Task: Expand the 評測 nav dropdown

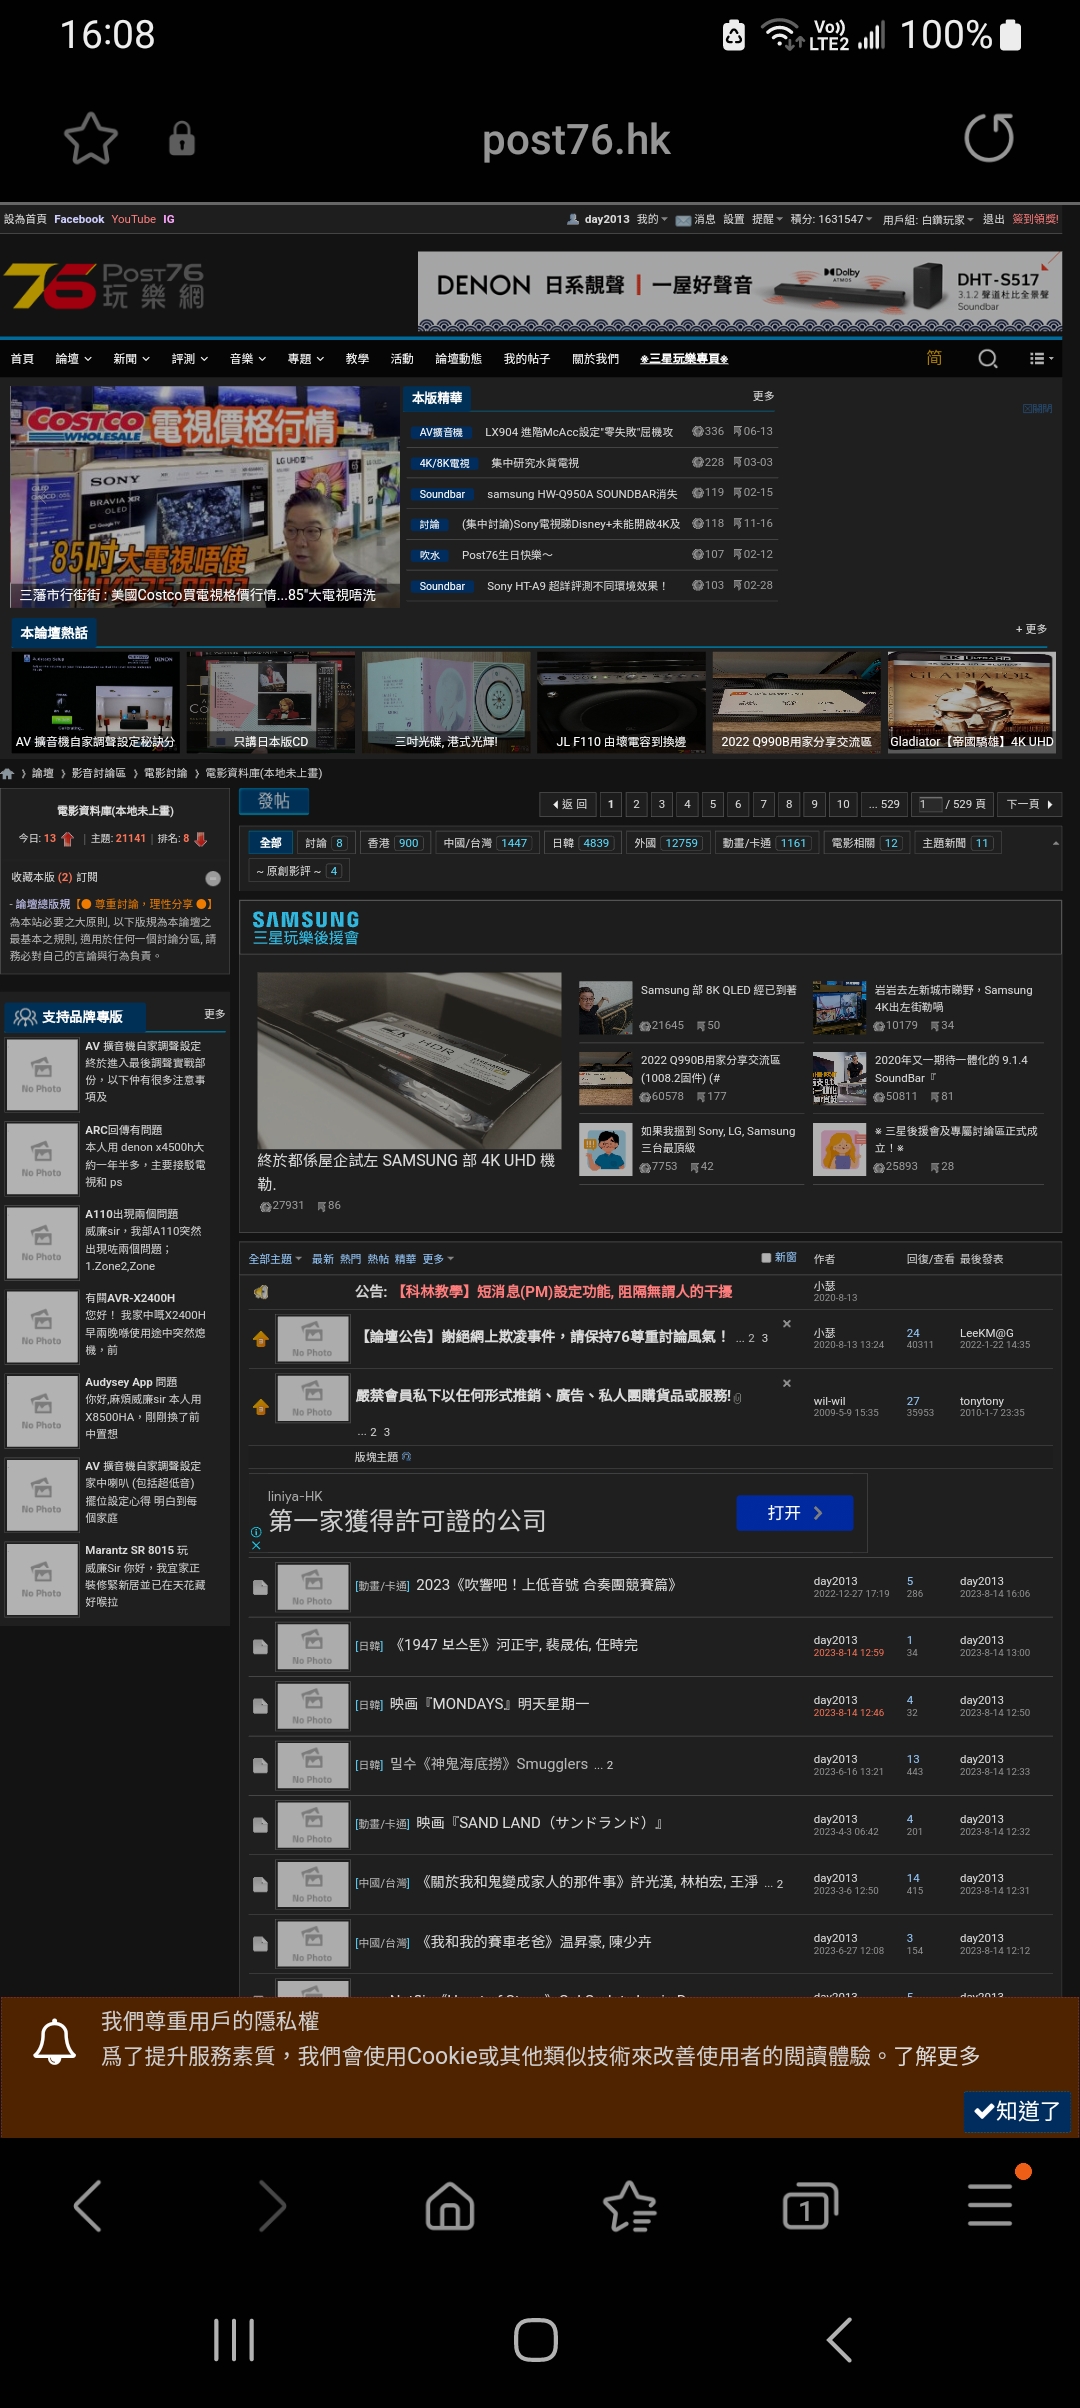Action: [x=190, y=359]
